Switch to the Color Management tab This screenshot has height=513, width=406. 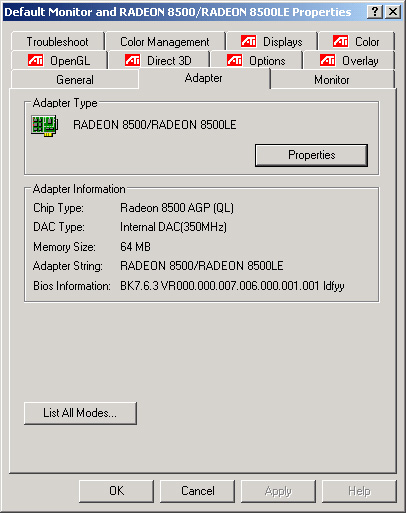pos(165,42)
